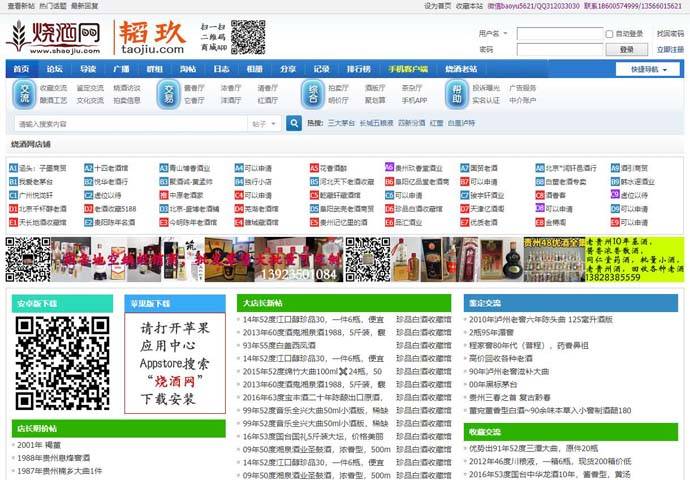Open shop slot C1 广州悦龙轩 badge
Viewport: 690px width, 480px height.
(13, 195)
